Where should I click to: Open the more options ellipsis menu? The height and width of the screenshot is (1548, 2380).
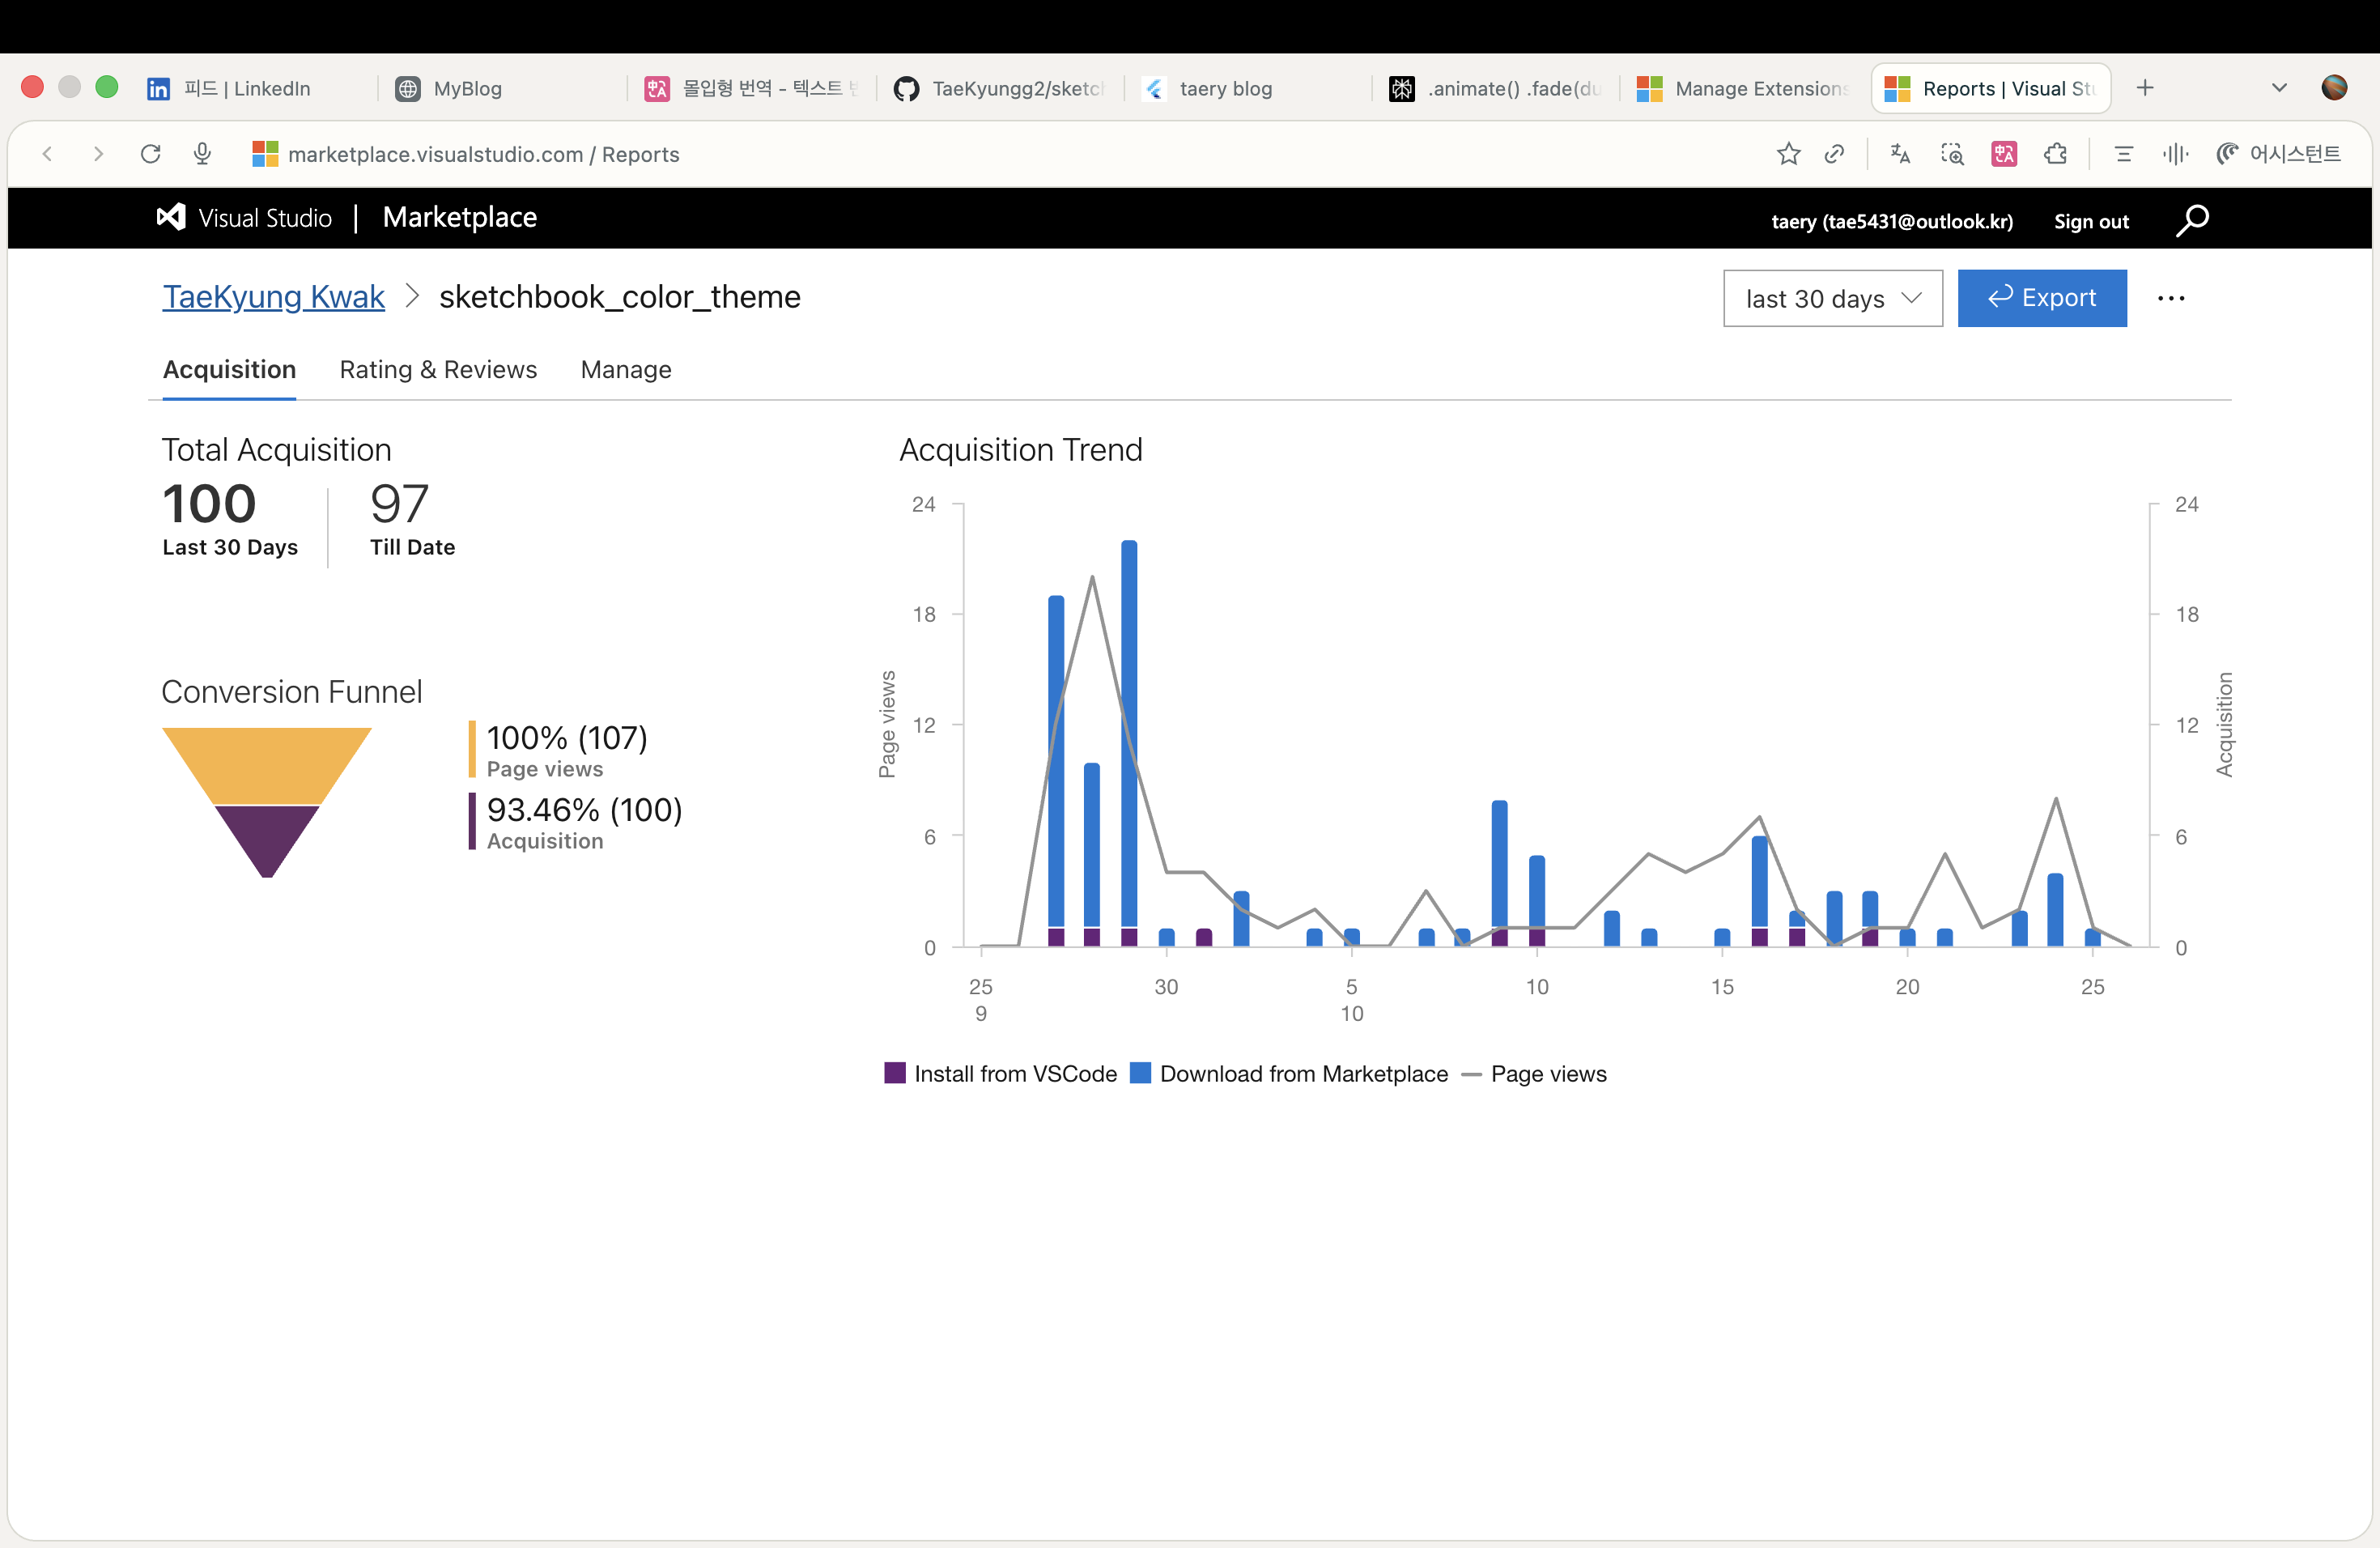(x=2170, y=298)
